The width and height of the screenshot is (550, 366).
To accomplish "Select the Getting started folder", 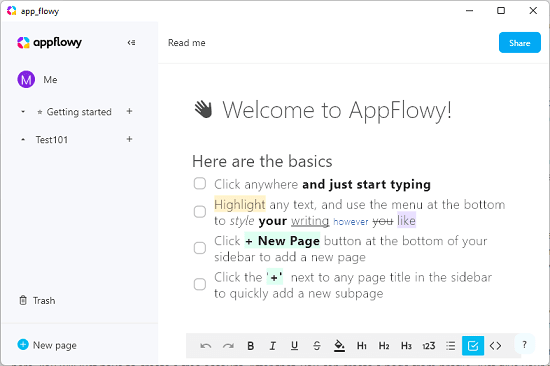I will tap(79, 112).
